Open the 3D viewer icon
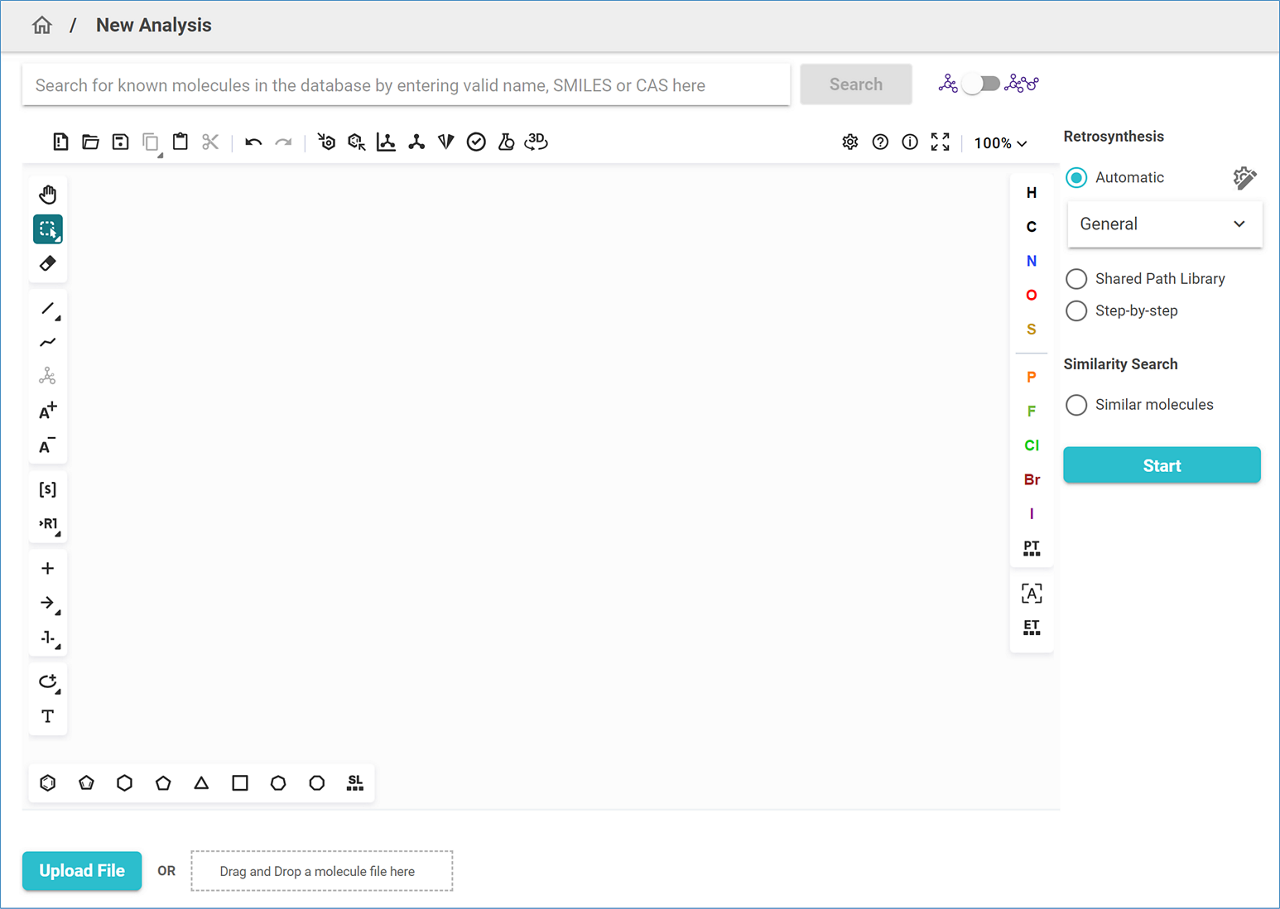The height and width of the screenshot is (909, 1280). coord(536,142)
